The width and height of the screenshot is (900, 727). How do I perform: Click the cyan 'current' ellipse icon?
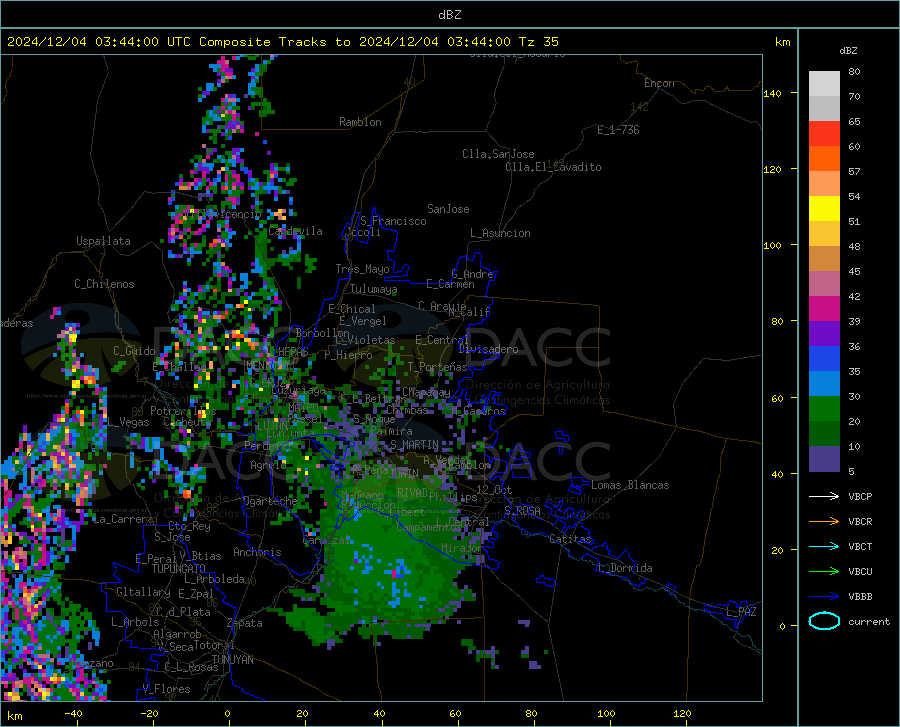click(x=824, y=621)
